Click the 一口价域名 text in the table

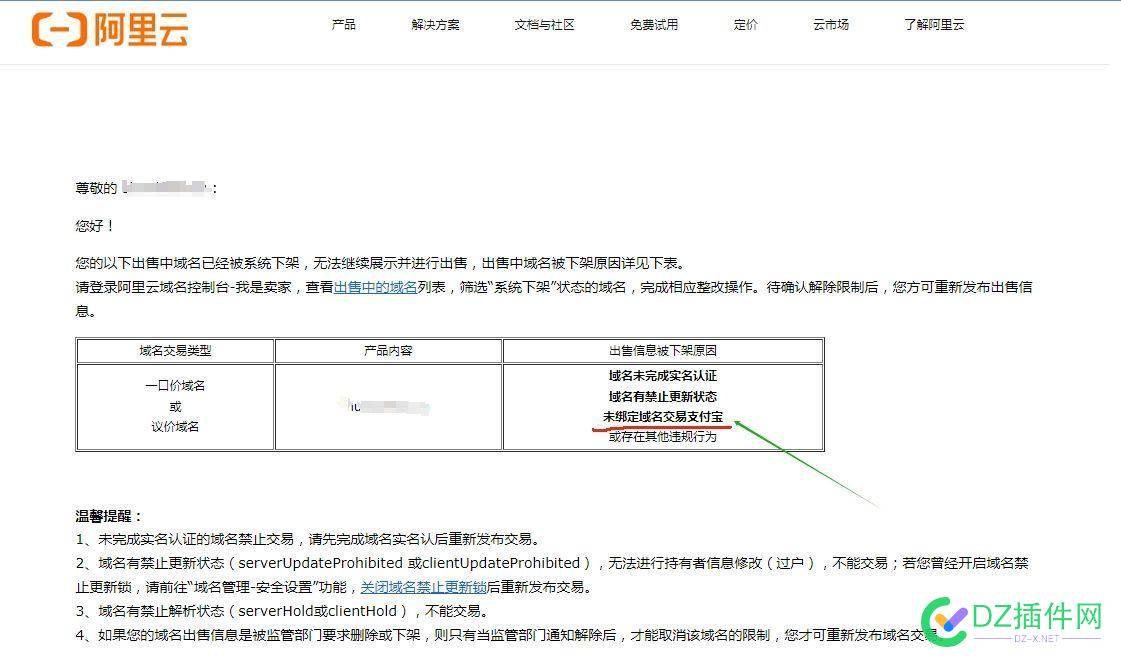point(175,386)
